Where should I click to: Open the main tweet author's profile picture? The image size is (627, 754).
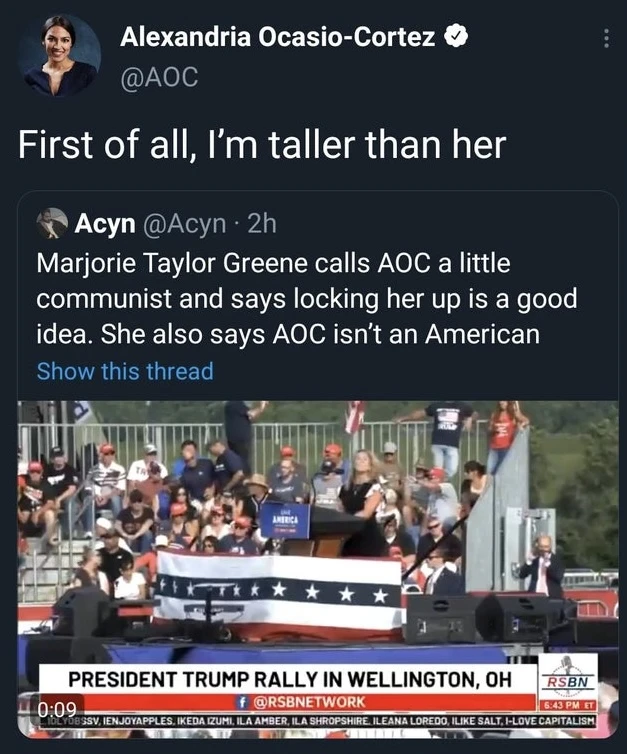click(x=60, y=56)
